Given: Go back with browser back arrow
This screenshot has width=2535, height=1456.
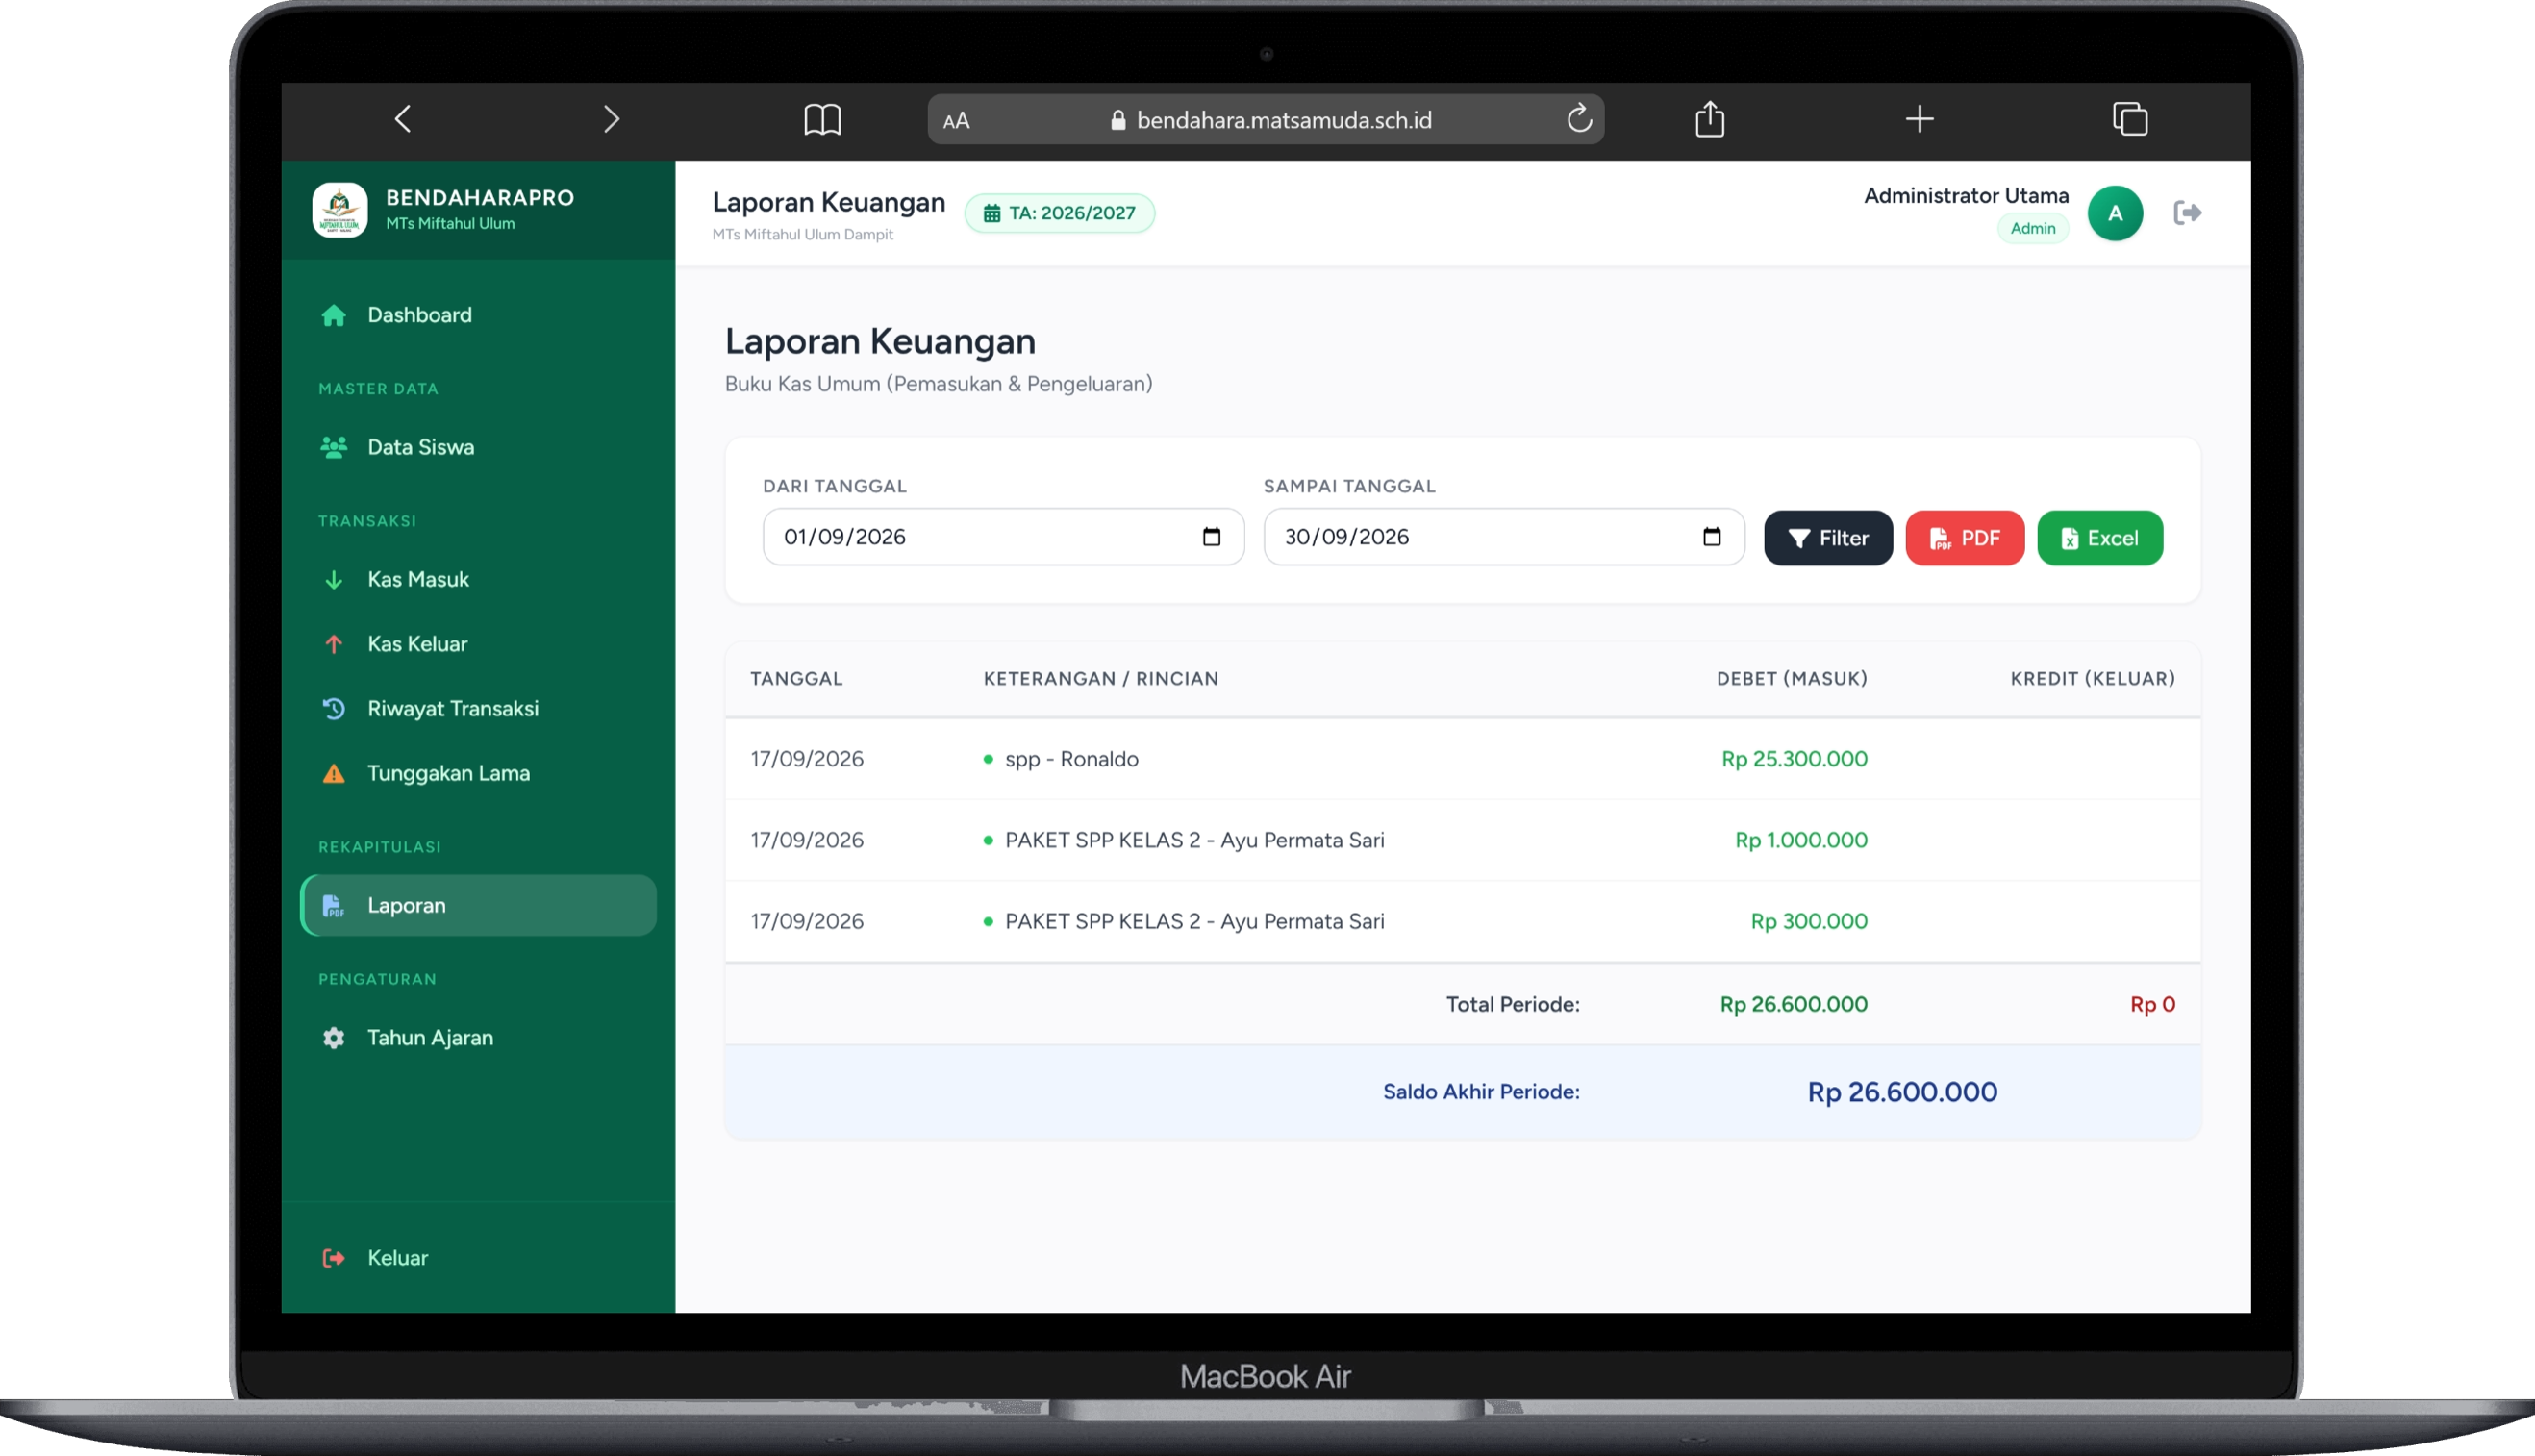Looking at the screenshot, I should (403, 119).
